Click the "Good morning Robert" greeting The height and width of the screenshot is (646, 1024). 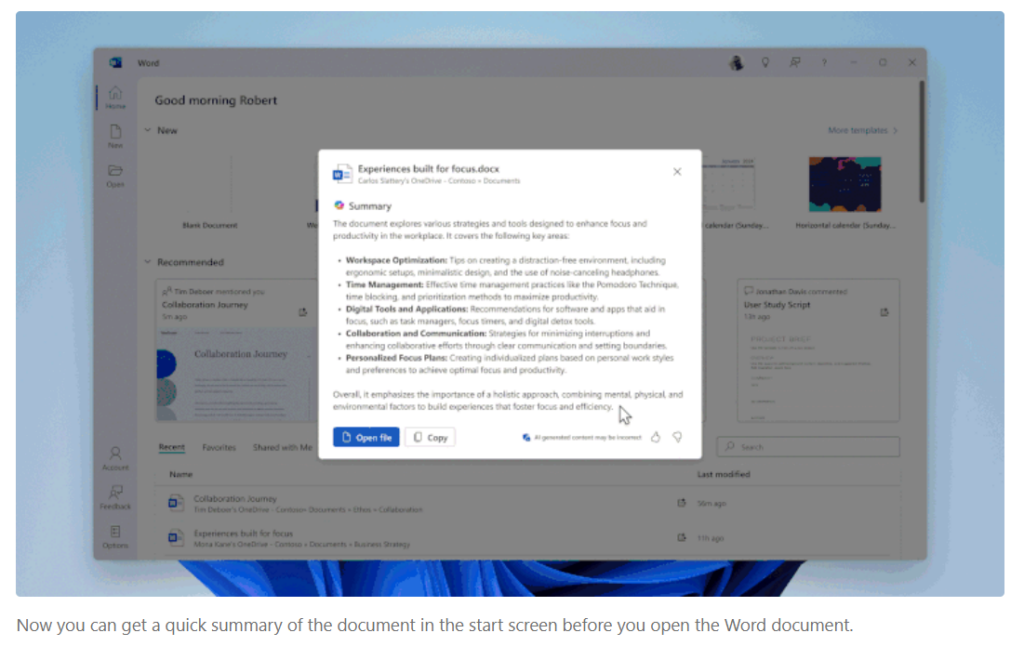[x=216, y=100]
